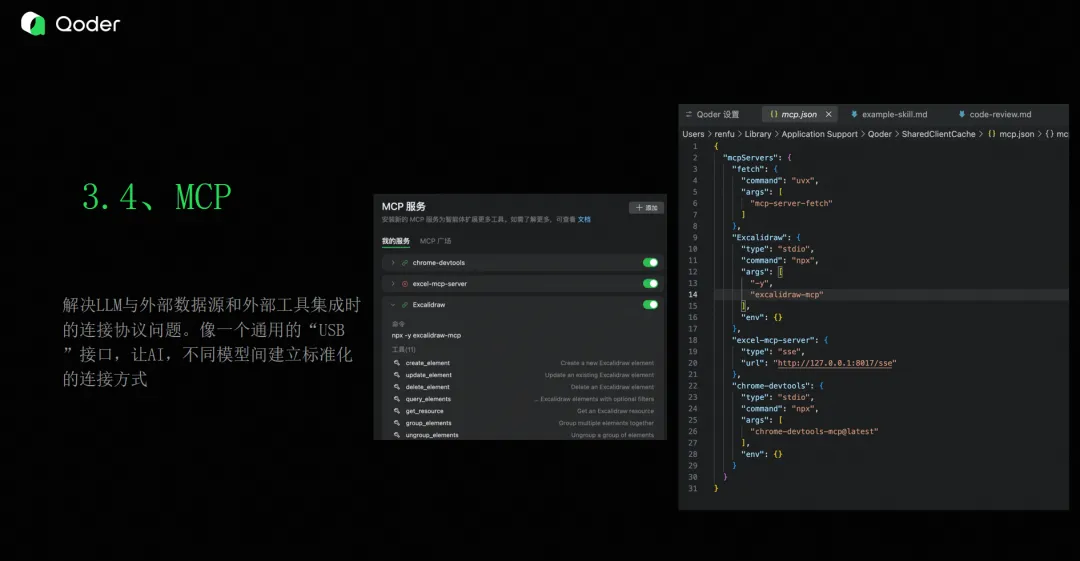Select the query_elements tool row

pos(523,399)
